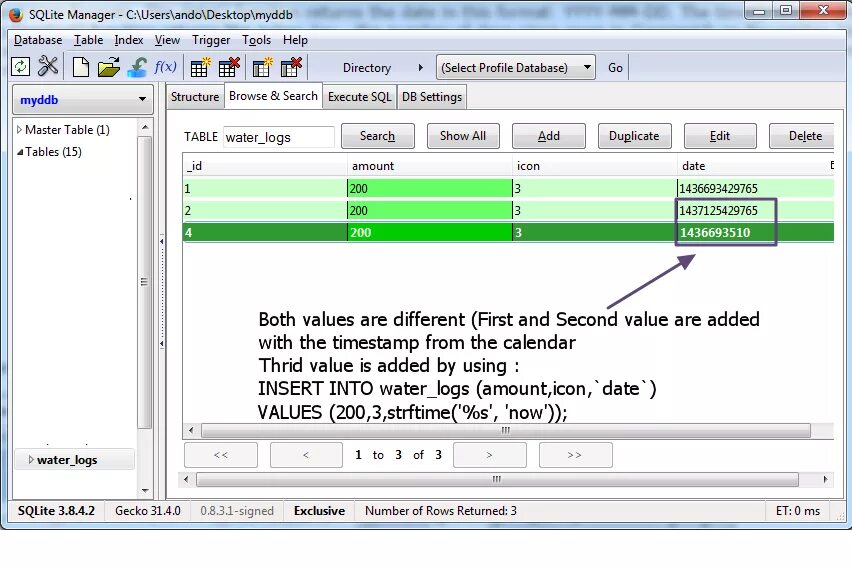The height and width of the screenshot is (566, 852).
Task: Open the Index menu
Action: [x=129, y=40]
